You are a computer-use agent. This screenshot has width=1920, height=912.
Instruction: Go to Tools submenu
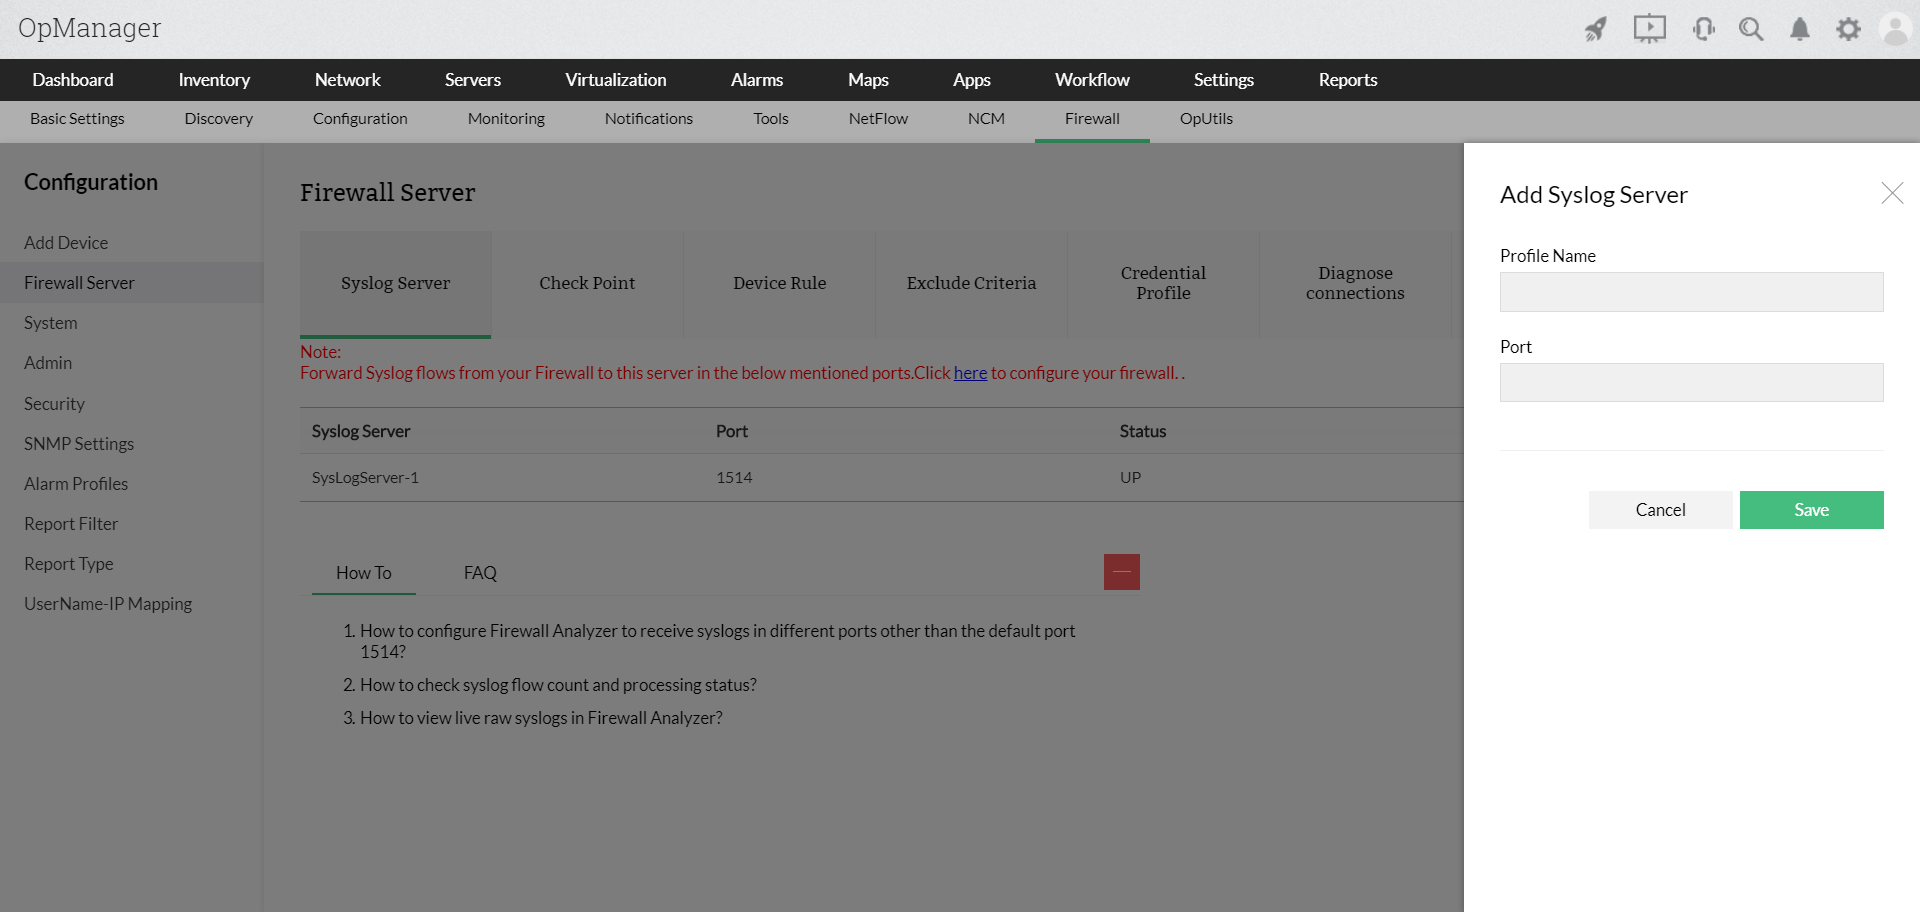(x=771, y=119)
